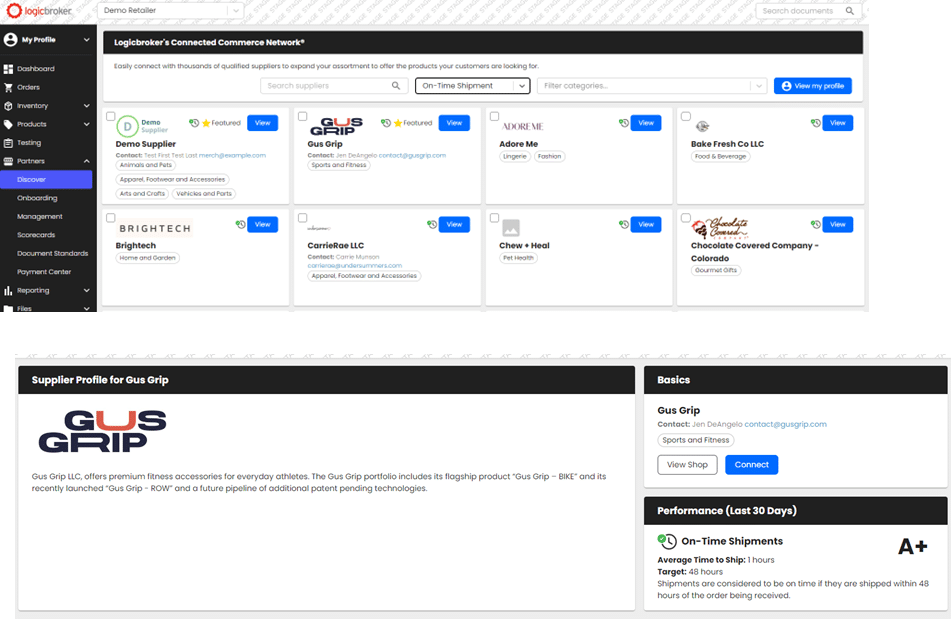
Task: Select the Chew + Heal checkbox
Action: tap(494, 218)
